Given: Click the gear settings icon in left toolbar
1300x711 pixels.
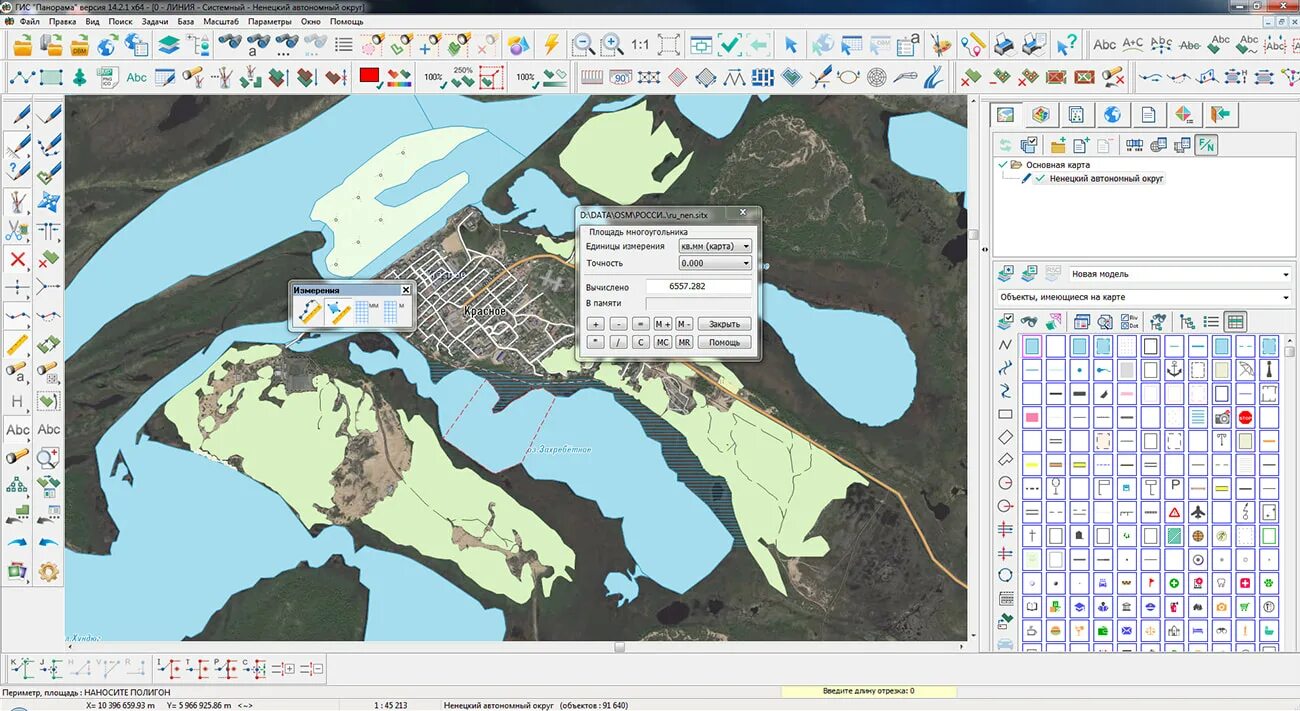Looking at the screenshot, I should pyautogui.click(x=48, y=572).
